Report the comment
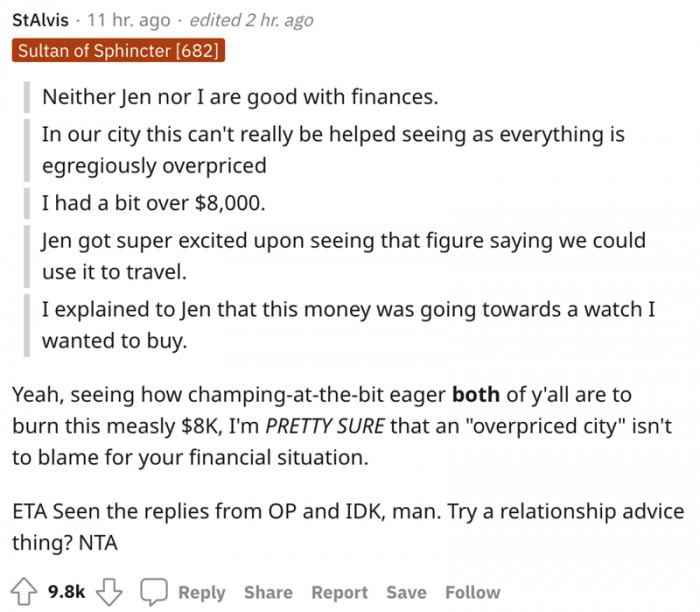700x612 pixels. [x=340, y=592]
